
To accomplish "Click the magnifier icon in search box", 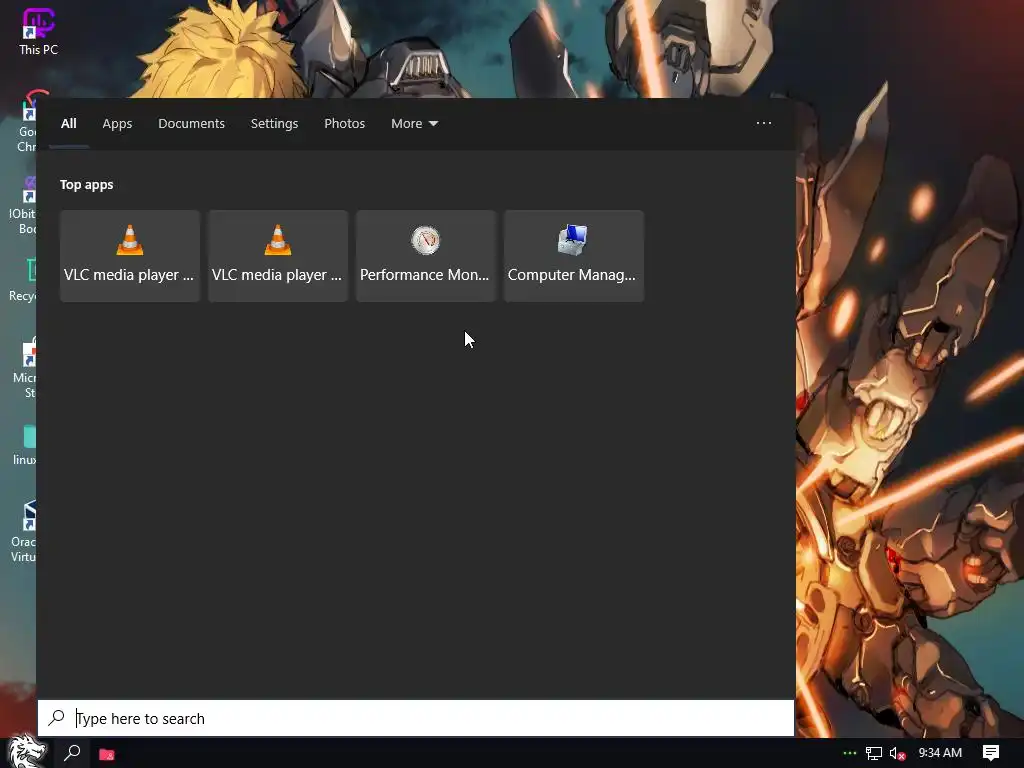I will [57, 718].
